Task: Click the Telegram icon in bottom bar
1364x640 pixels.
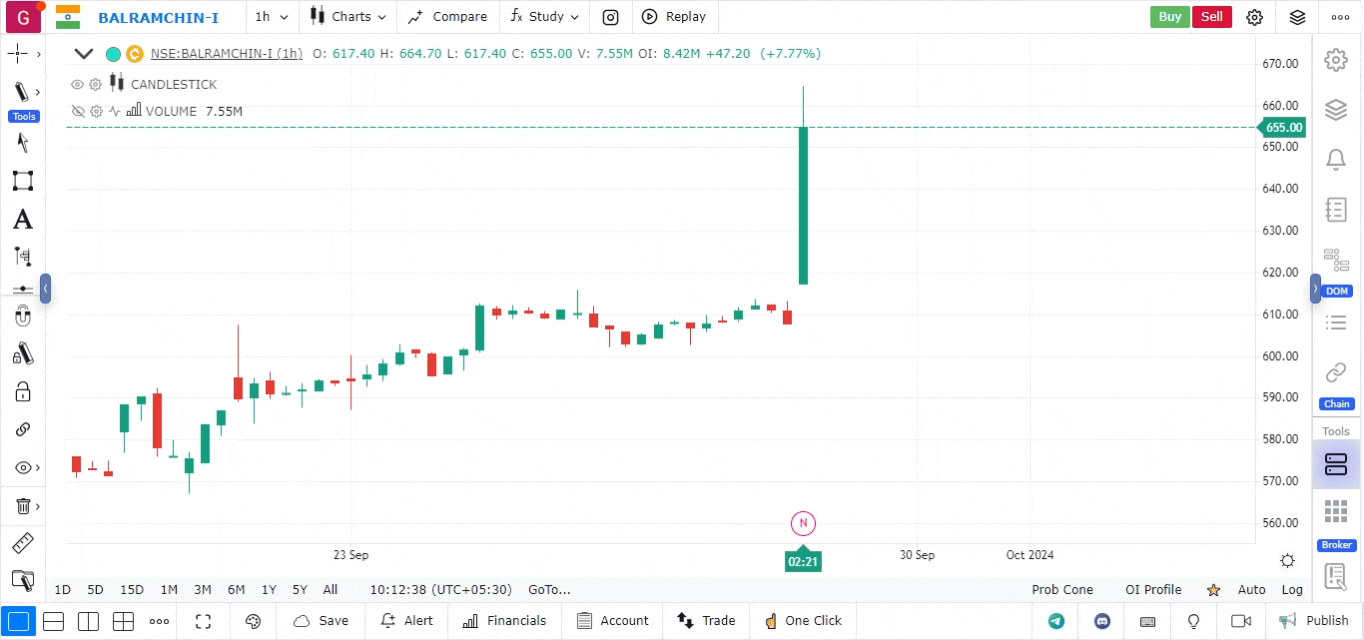Action: (1056, 621)
